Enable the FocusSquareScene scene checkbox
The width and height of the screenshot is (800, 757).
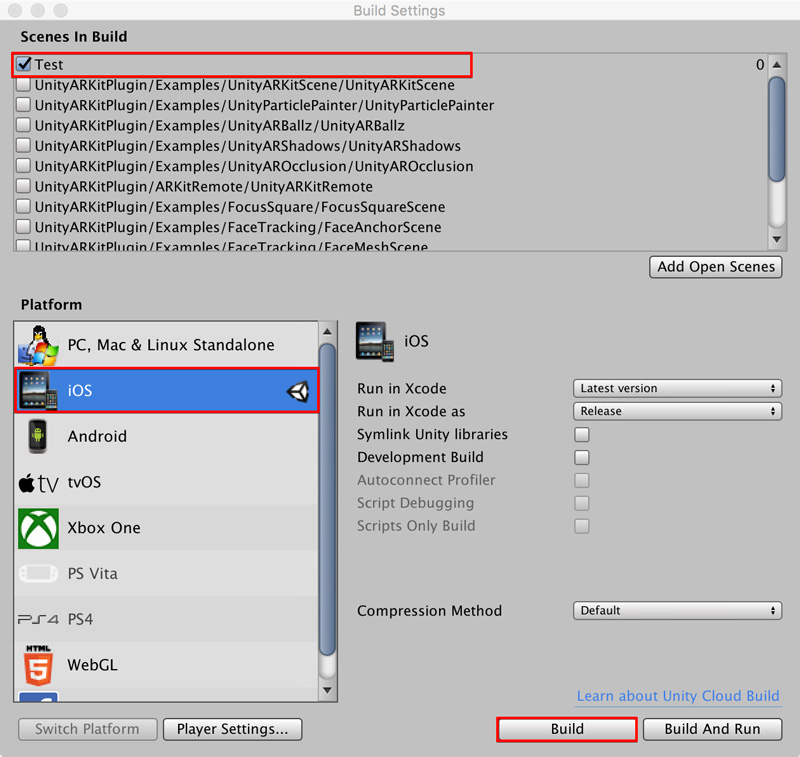(23, 207)
